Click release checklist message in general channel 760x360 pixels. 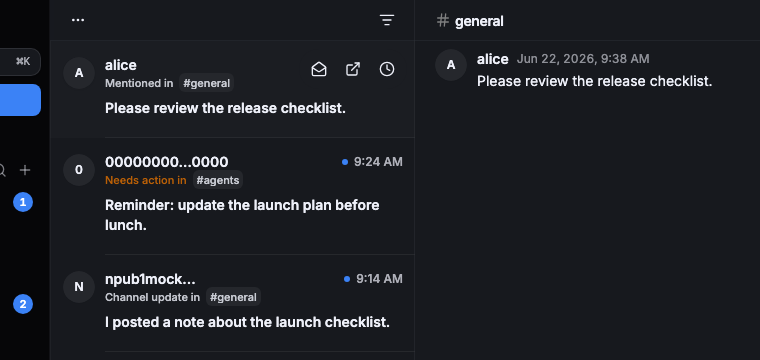point(594,81)
